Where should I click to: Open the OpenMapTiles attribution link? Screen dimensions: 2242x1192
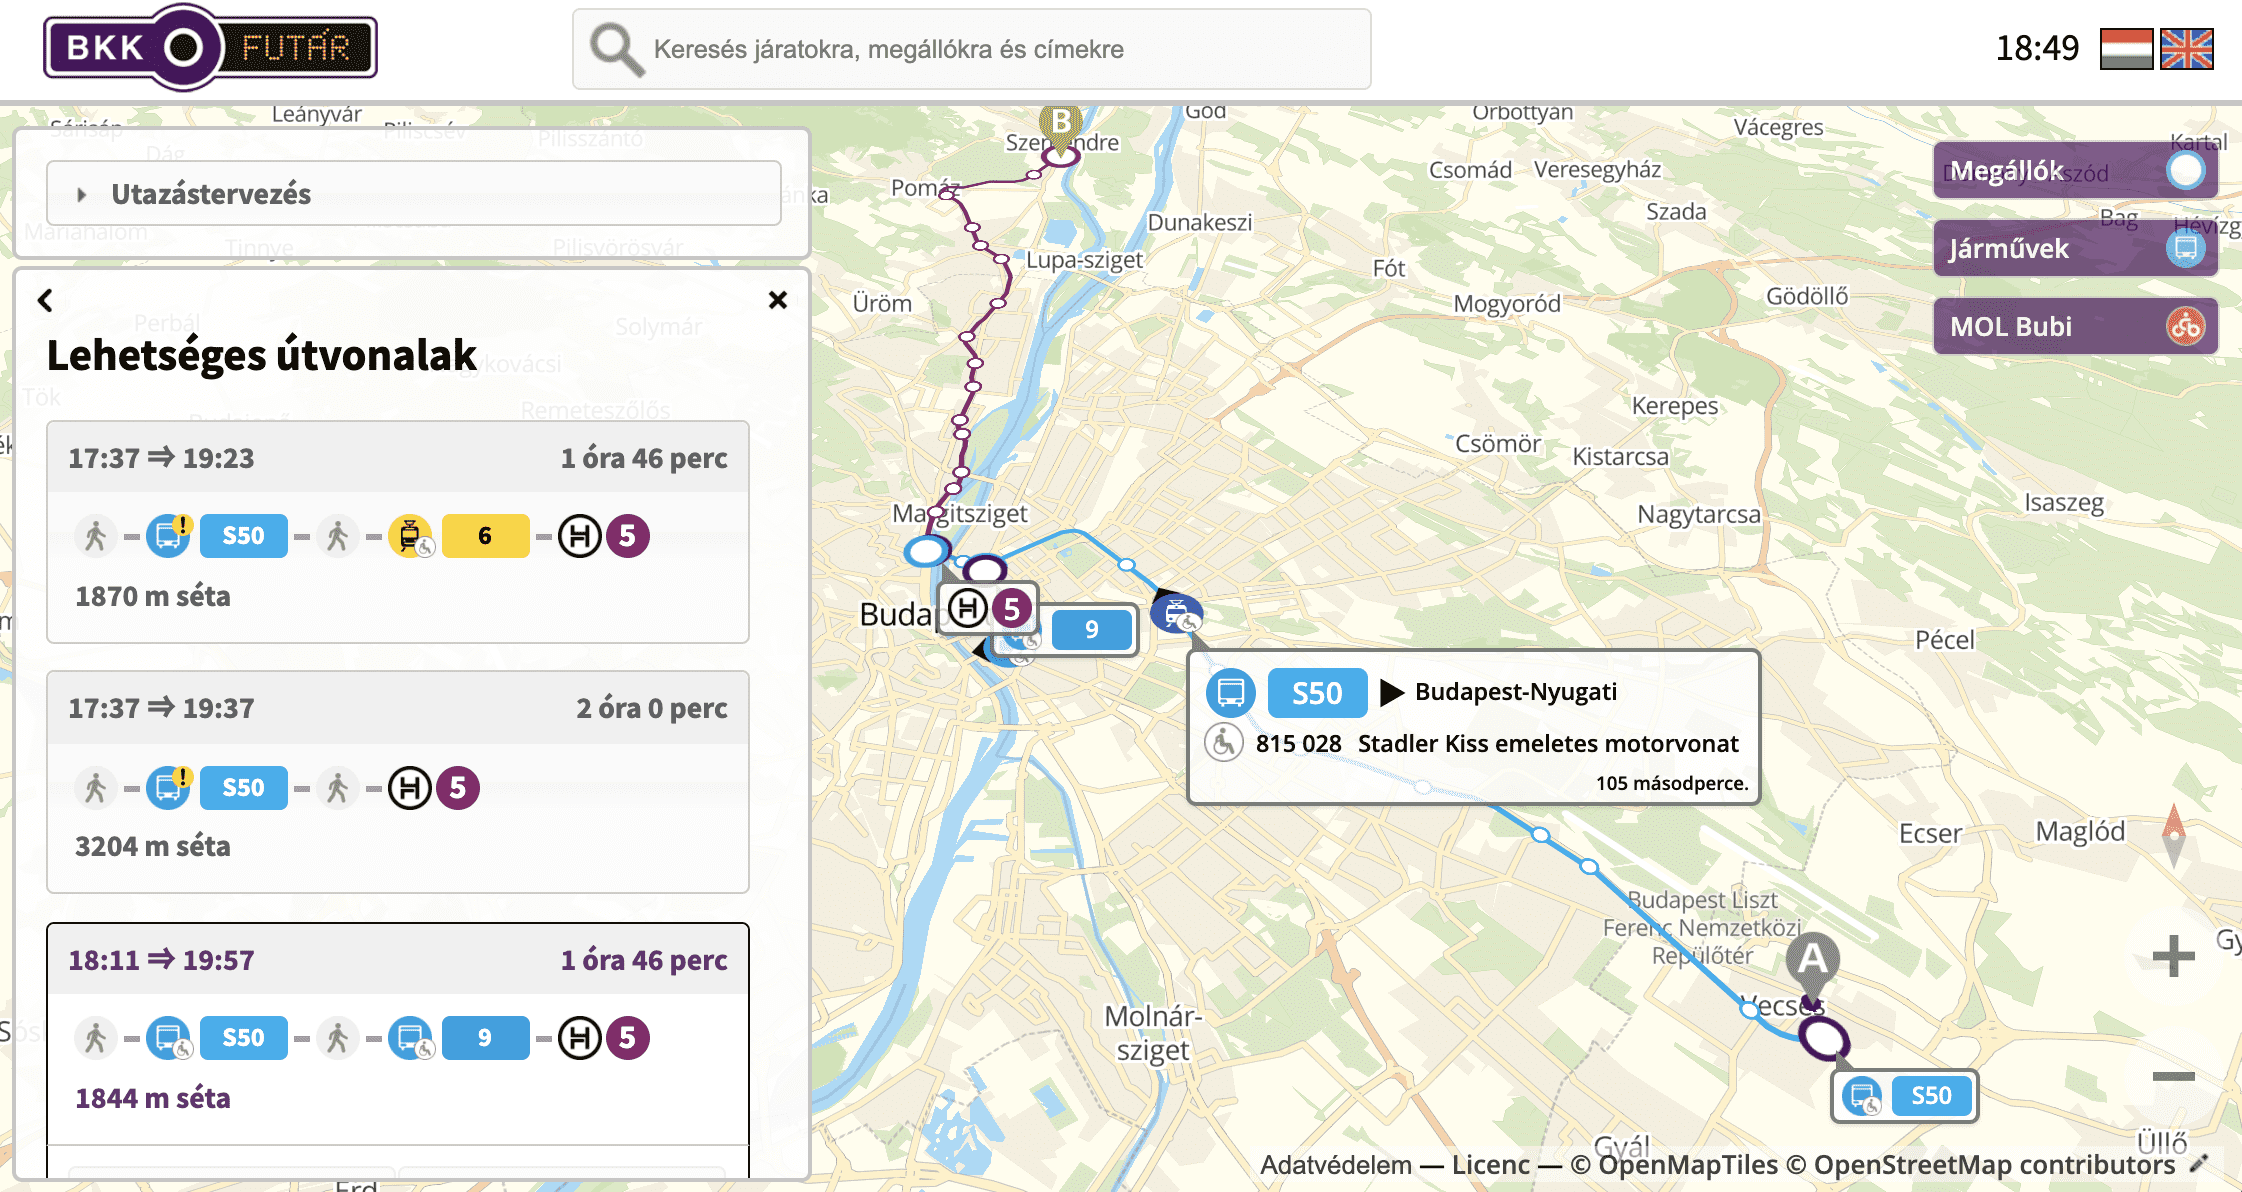tap(1674, 1165)
